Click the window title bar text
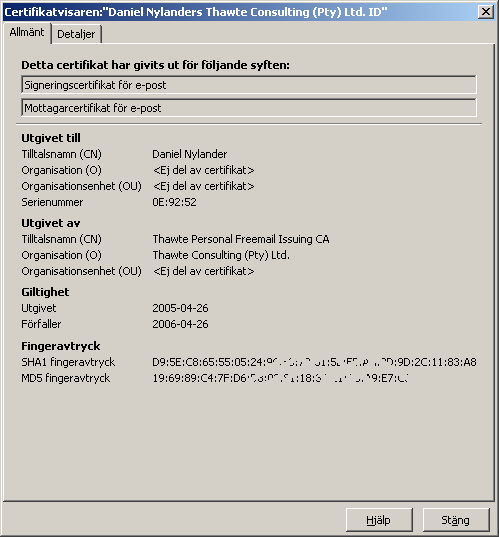 coord(196,12)
